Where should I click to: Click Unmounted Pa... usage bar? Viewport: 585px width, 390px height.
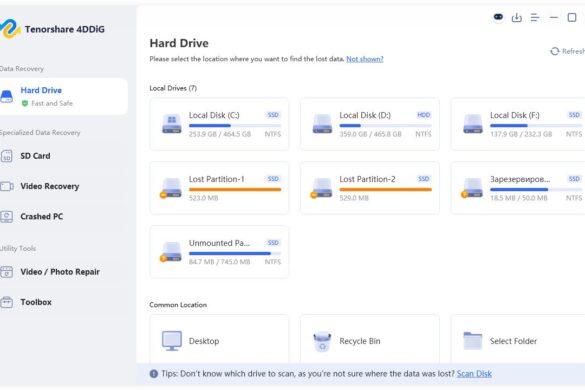(x=235, y=253)
